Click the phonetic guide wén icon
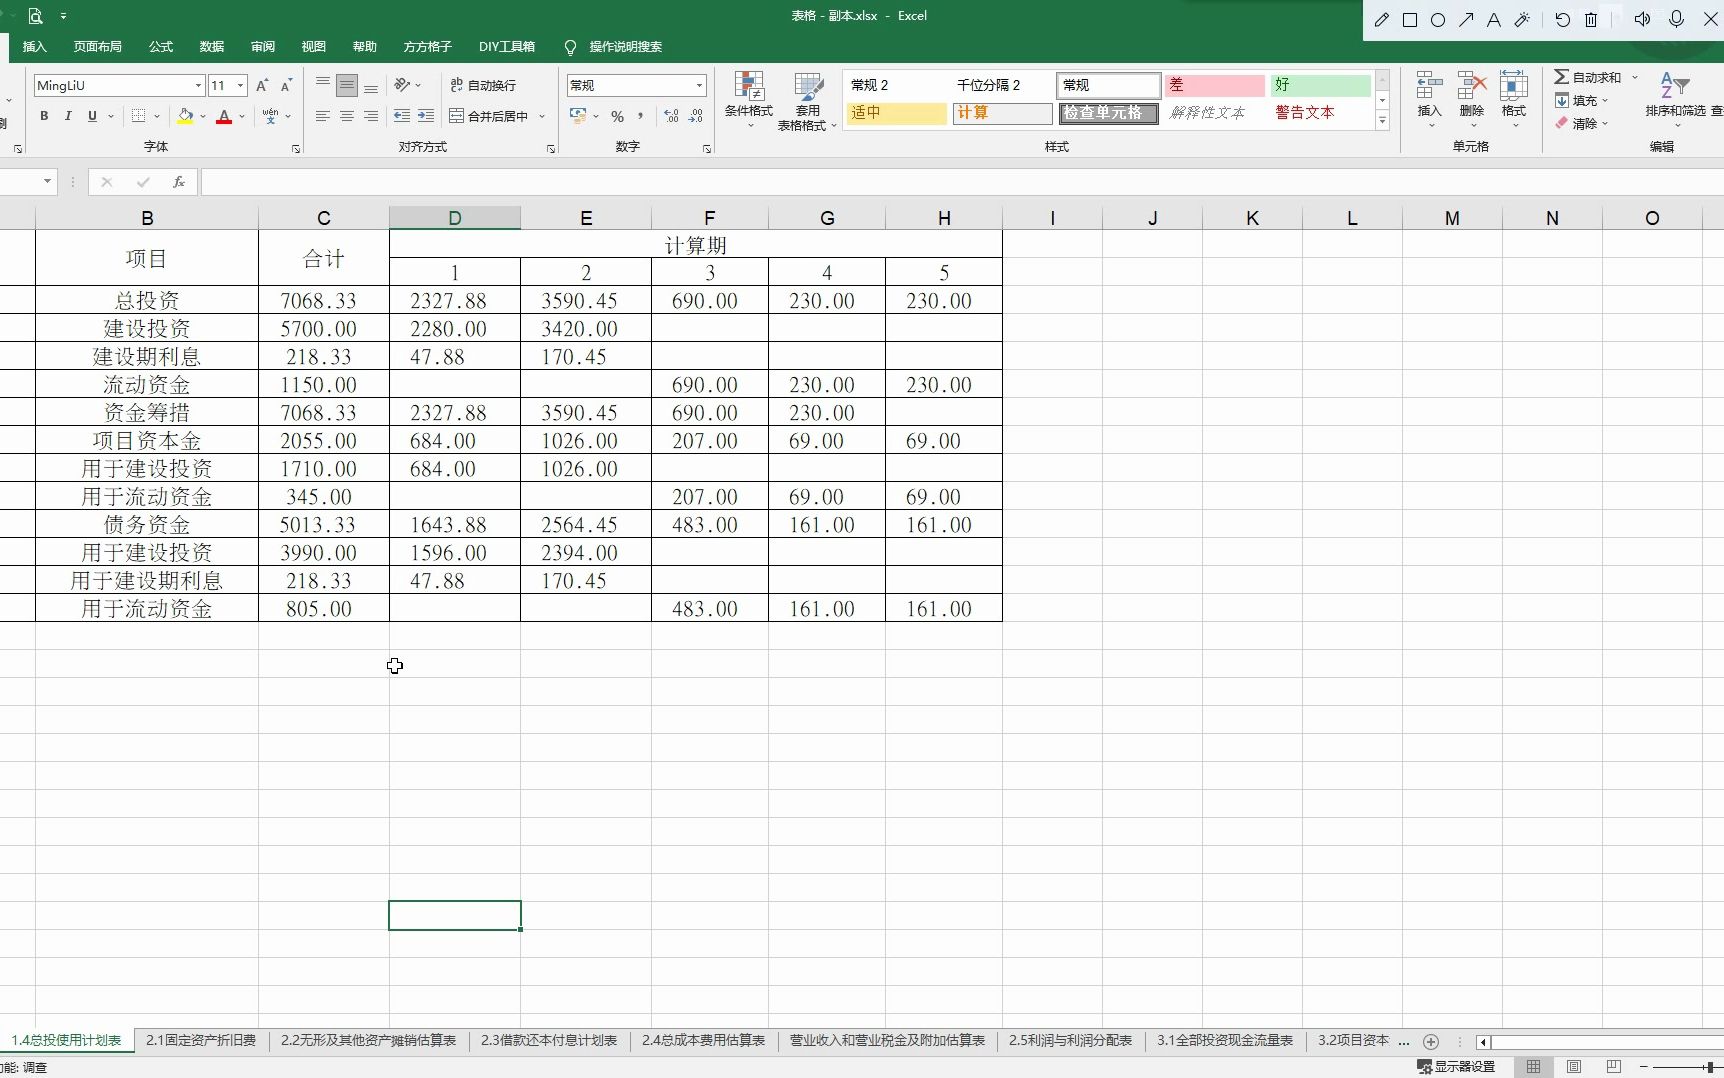This screenshot has width=1724, height=1078. (270, 116)
